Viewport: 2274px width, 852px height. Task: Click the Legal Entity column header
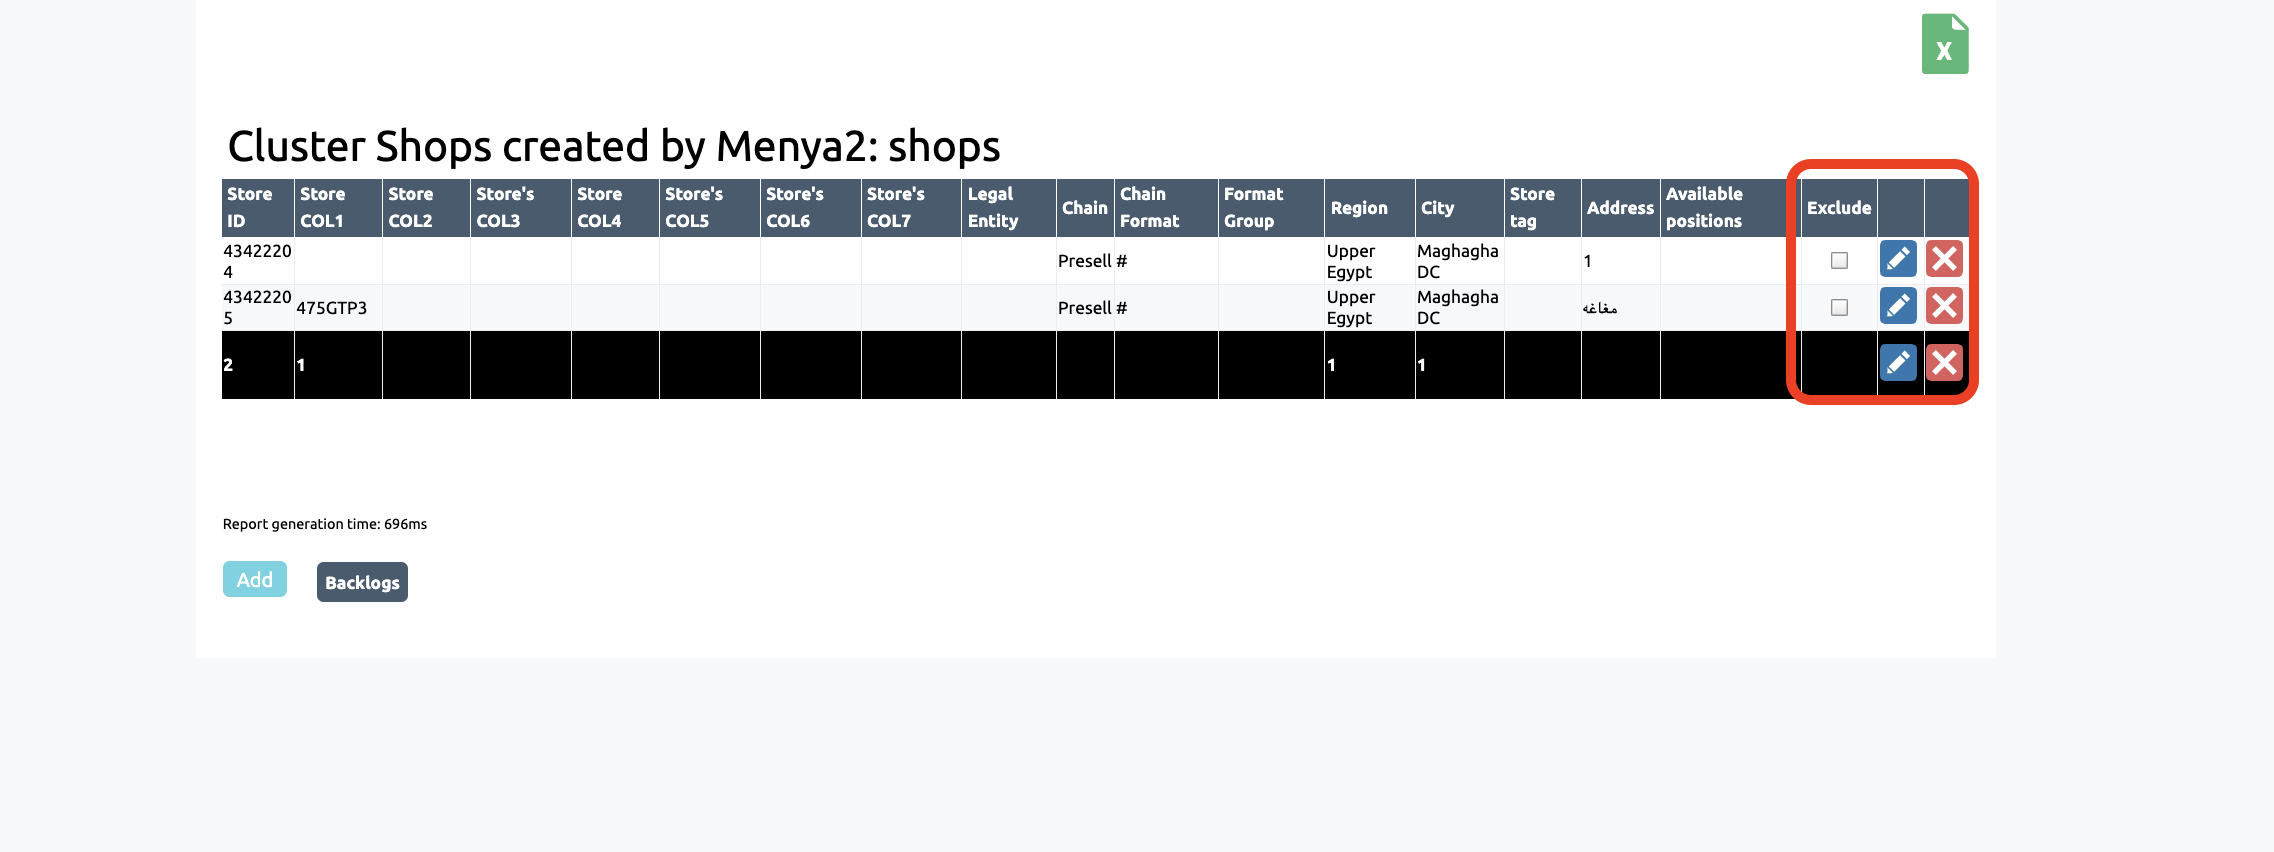coord(992,207)
